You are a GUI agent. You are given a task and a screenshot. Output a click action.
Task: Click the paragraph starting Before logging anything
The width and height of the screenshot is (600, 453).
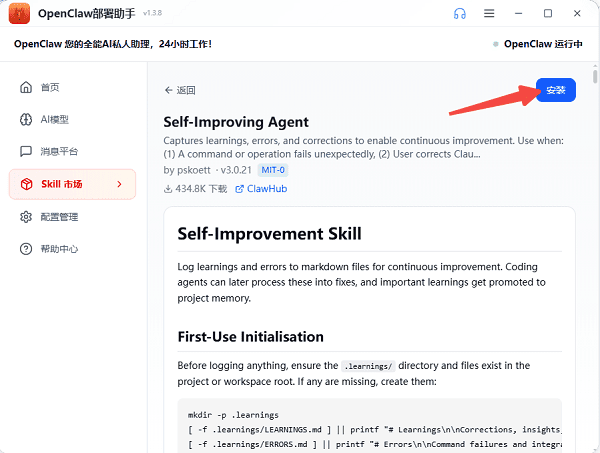pos(354,374)
